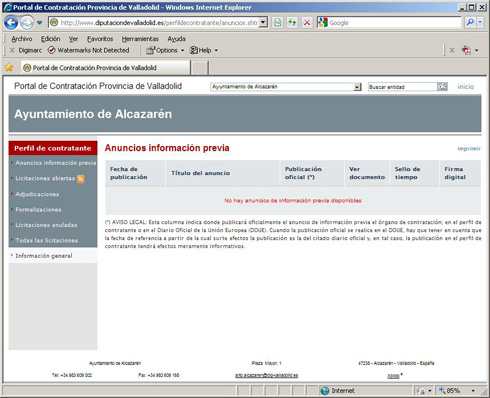This screenshot has height=398, width=490.
Task: Click the imprimir link
Action: pyautogui.click(x=469, y=149)
